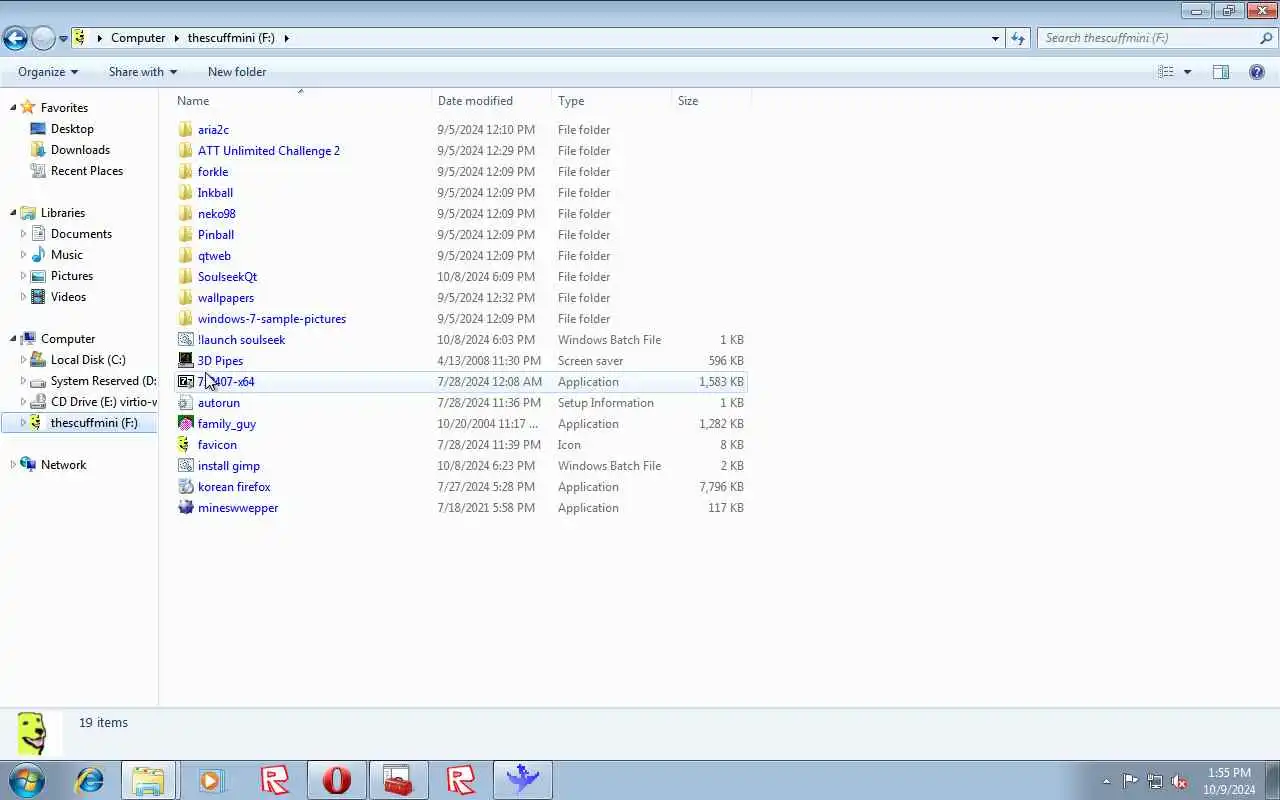The image size is (1280, 800).
Task: Open recent pages dropdown next to Forward
Action: click(63, 39)
